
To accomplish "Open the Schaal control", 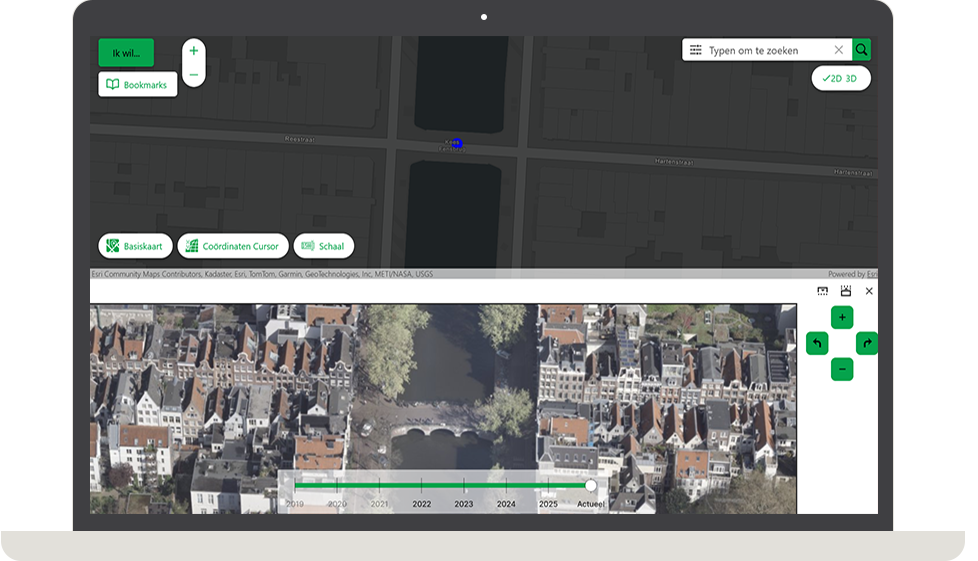I will click(x=323, y=246).
